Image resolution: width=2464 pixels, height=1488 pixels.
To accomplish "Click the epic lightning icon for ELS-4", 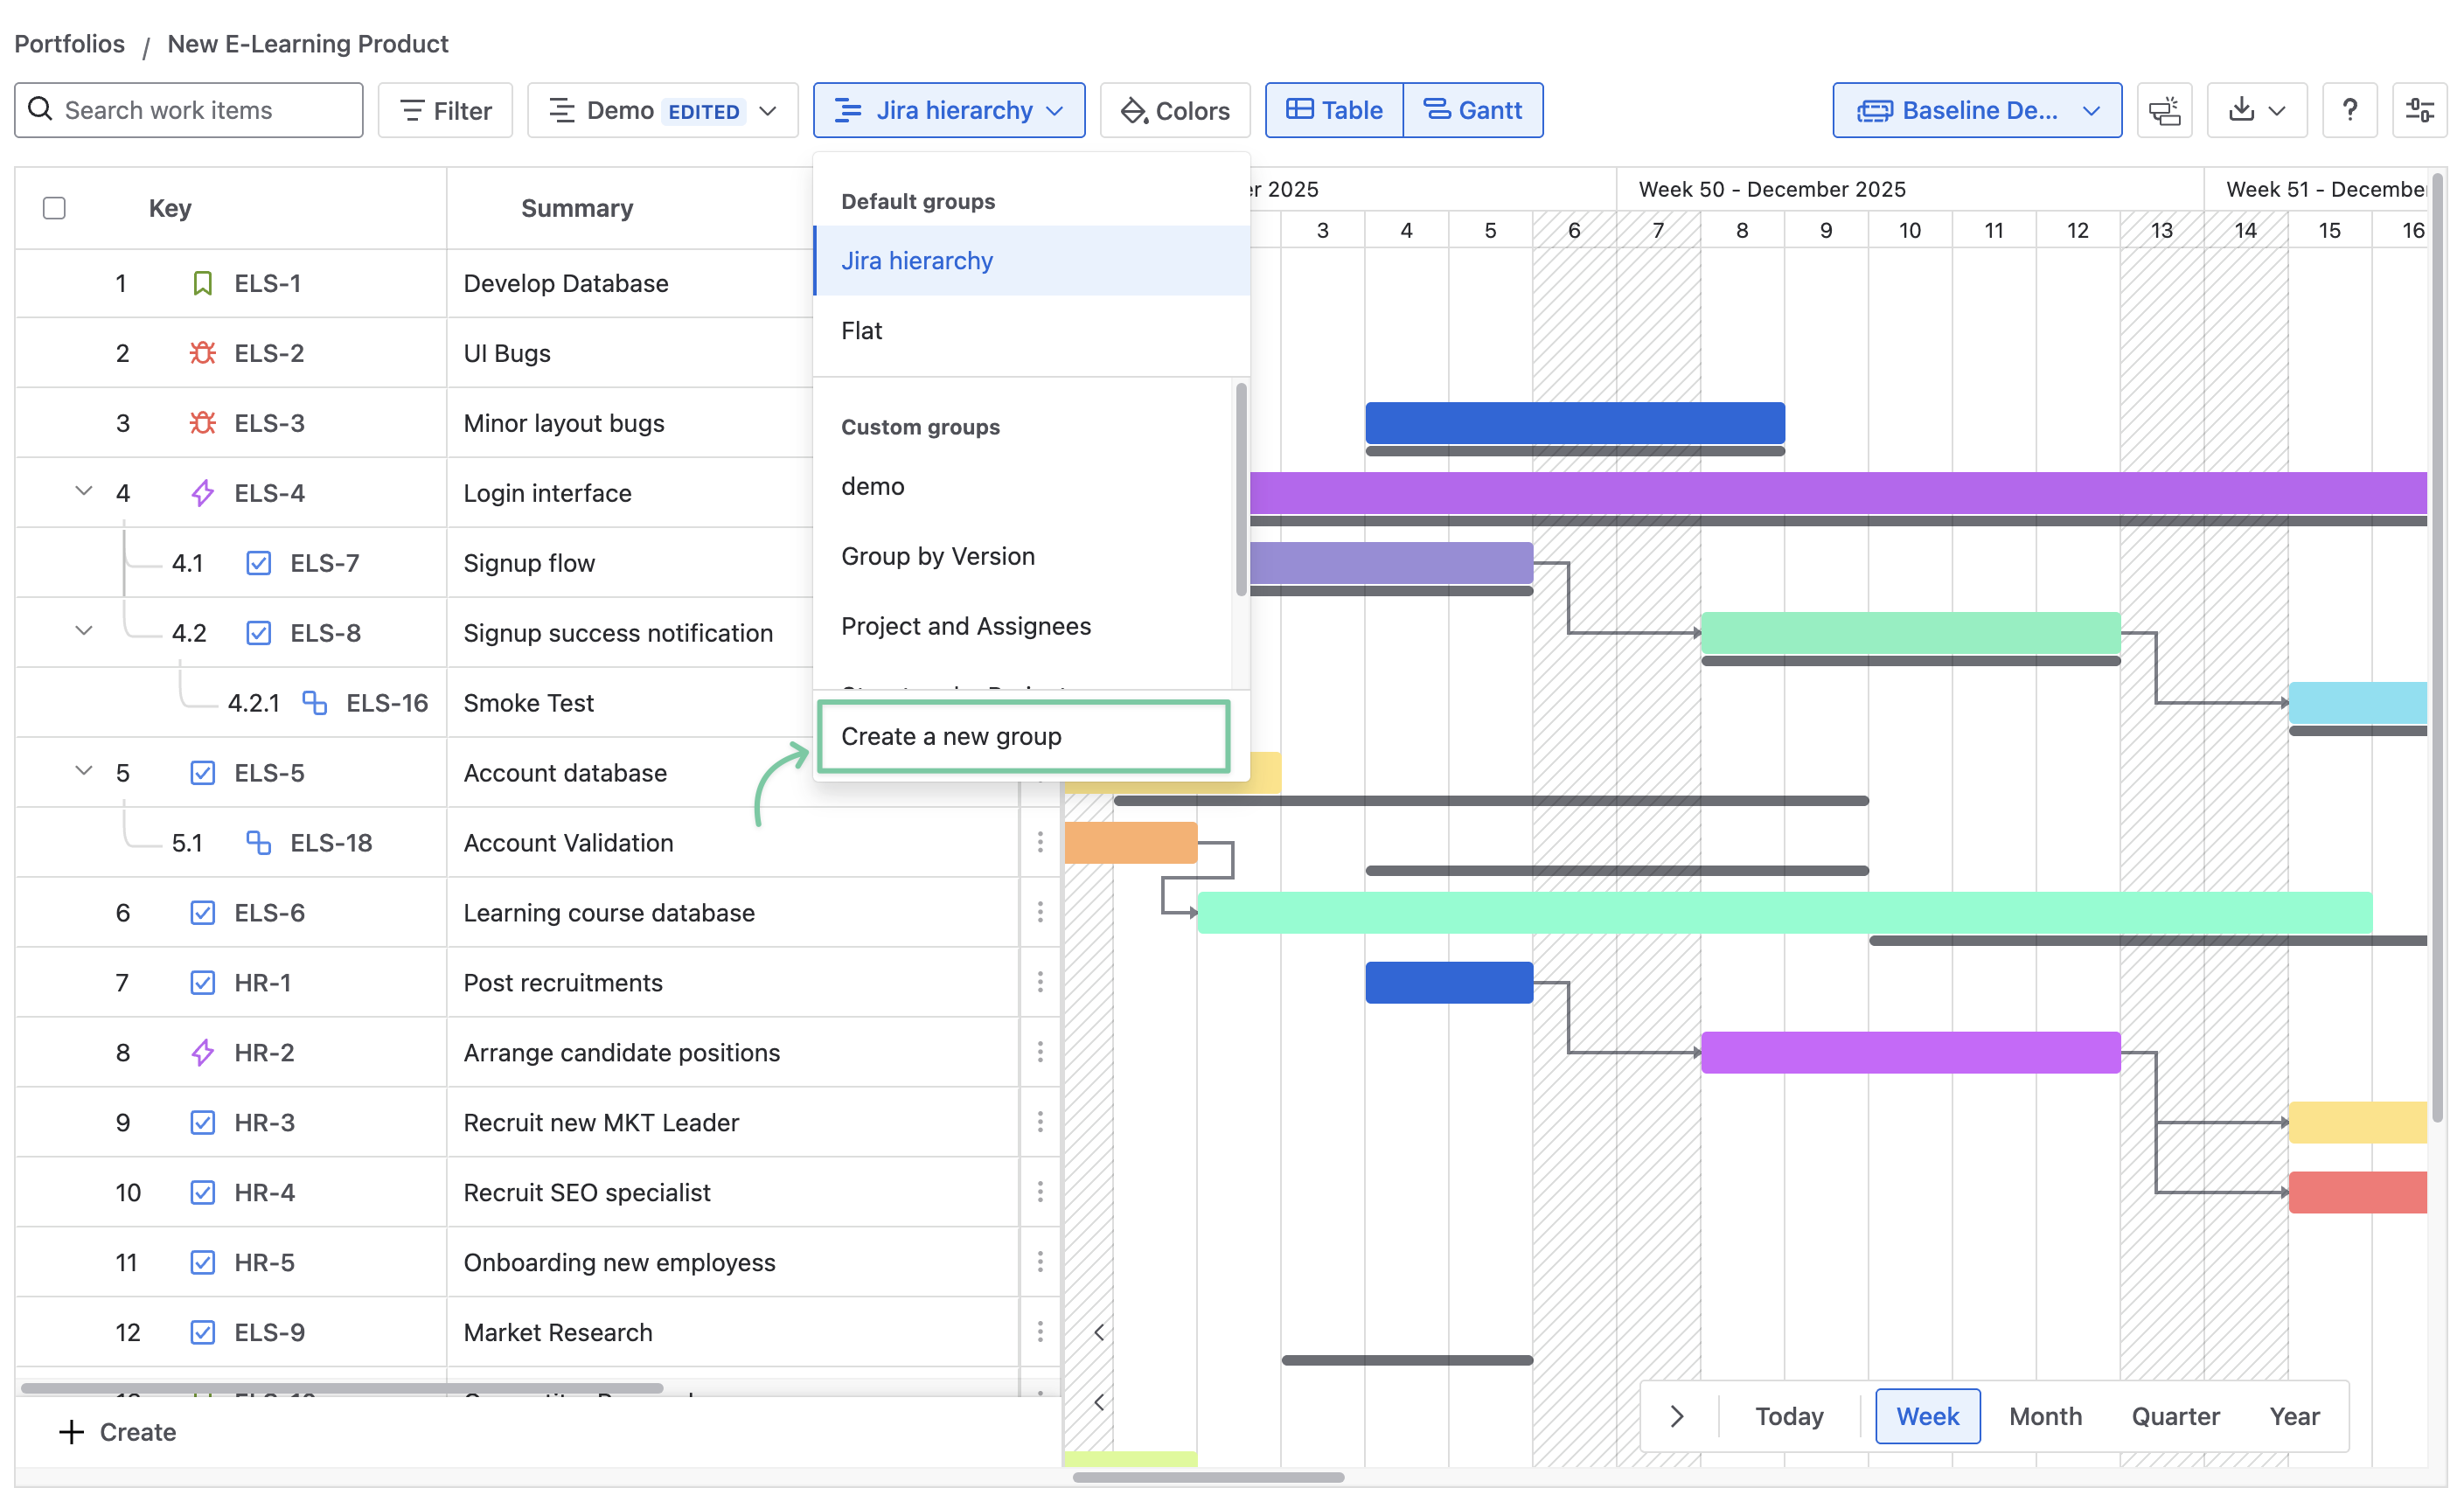I will click(203, 493).
